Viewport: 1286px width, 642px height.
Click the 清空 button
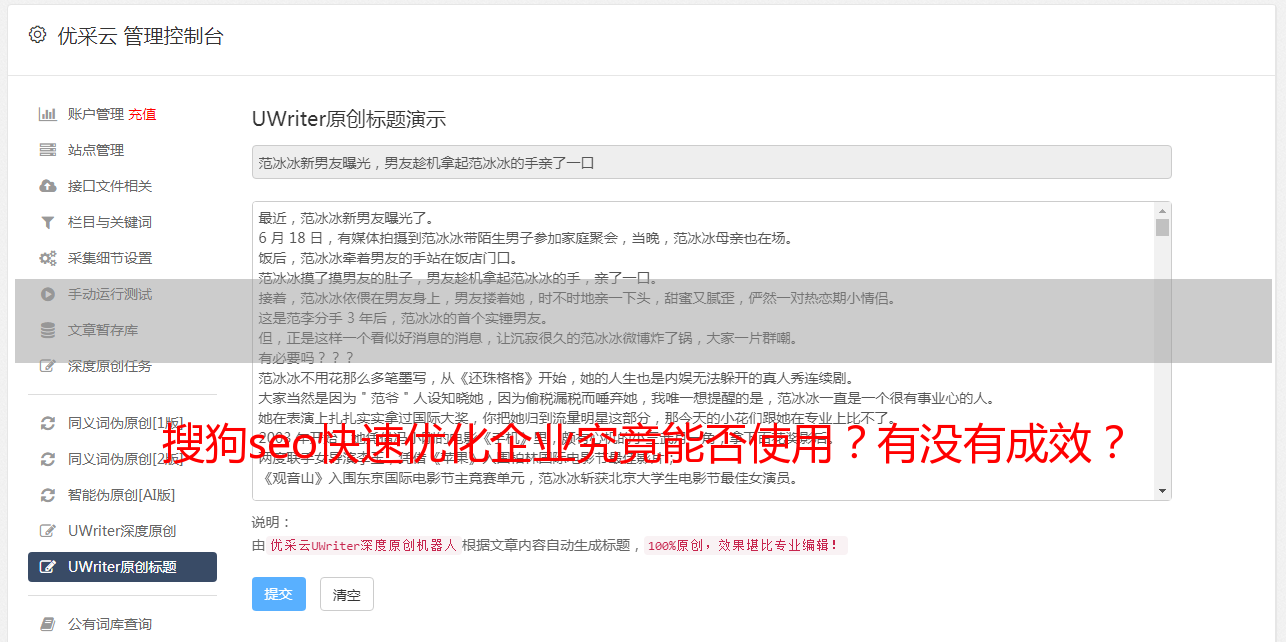(347, 594)
